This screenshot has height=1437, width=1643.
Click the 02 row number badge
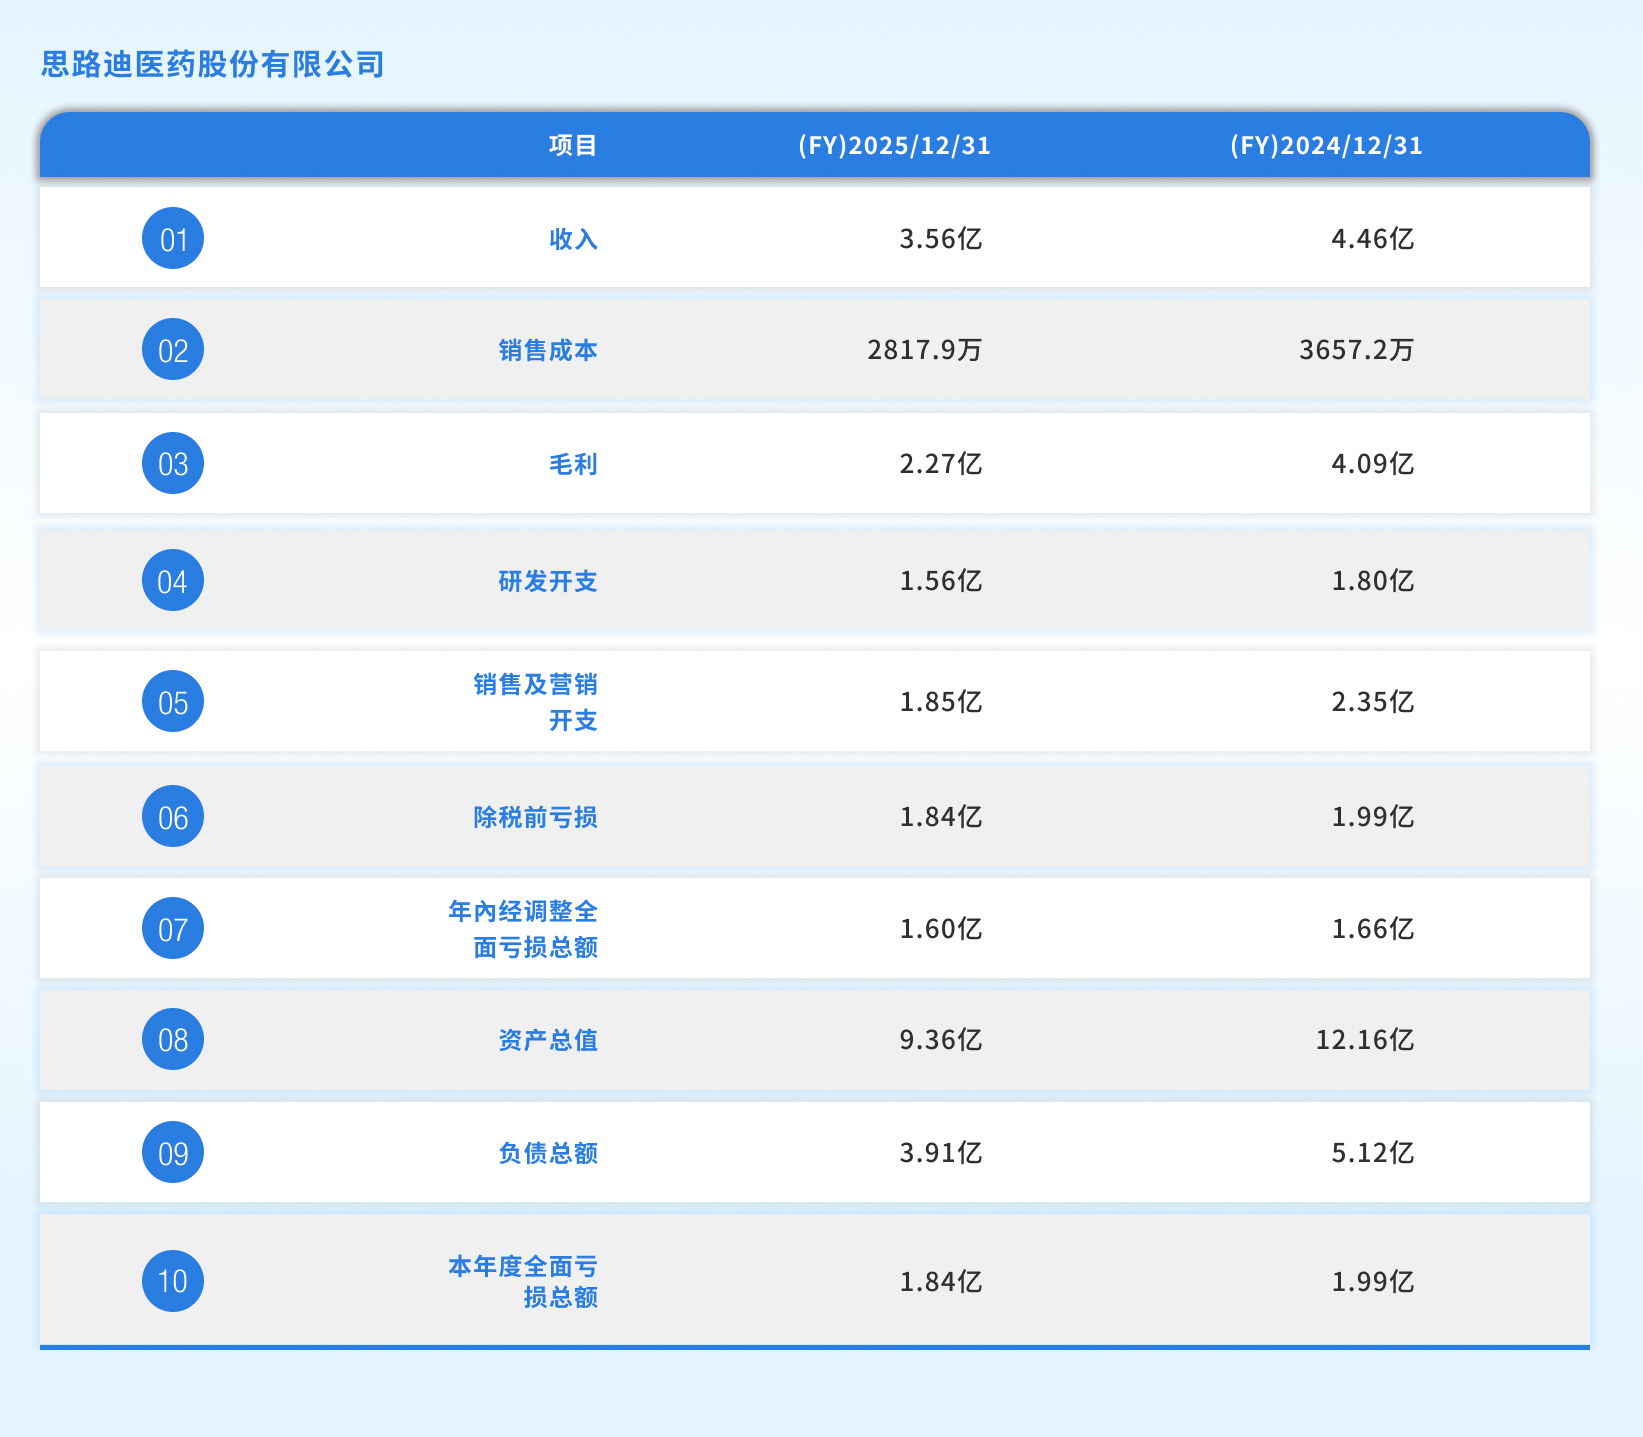pyautogui.click(x=173, y=350)
